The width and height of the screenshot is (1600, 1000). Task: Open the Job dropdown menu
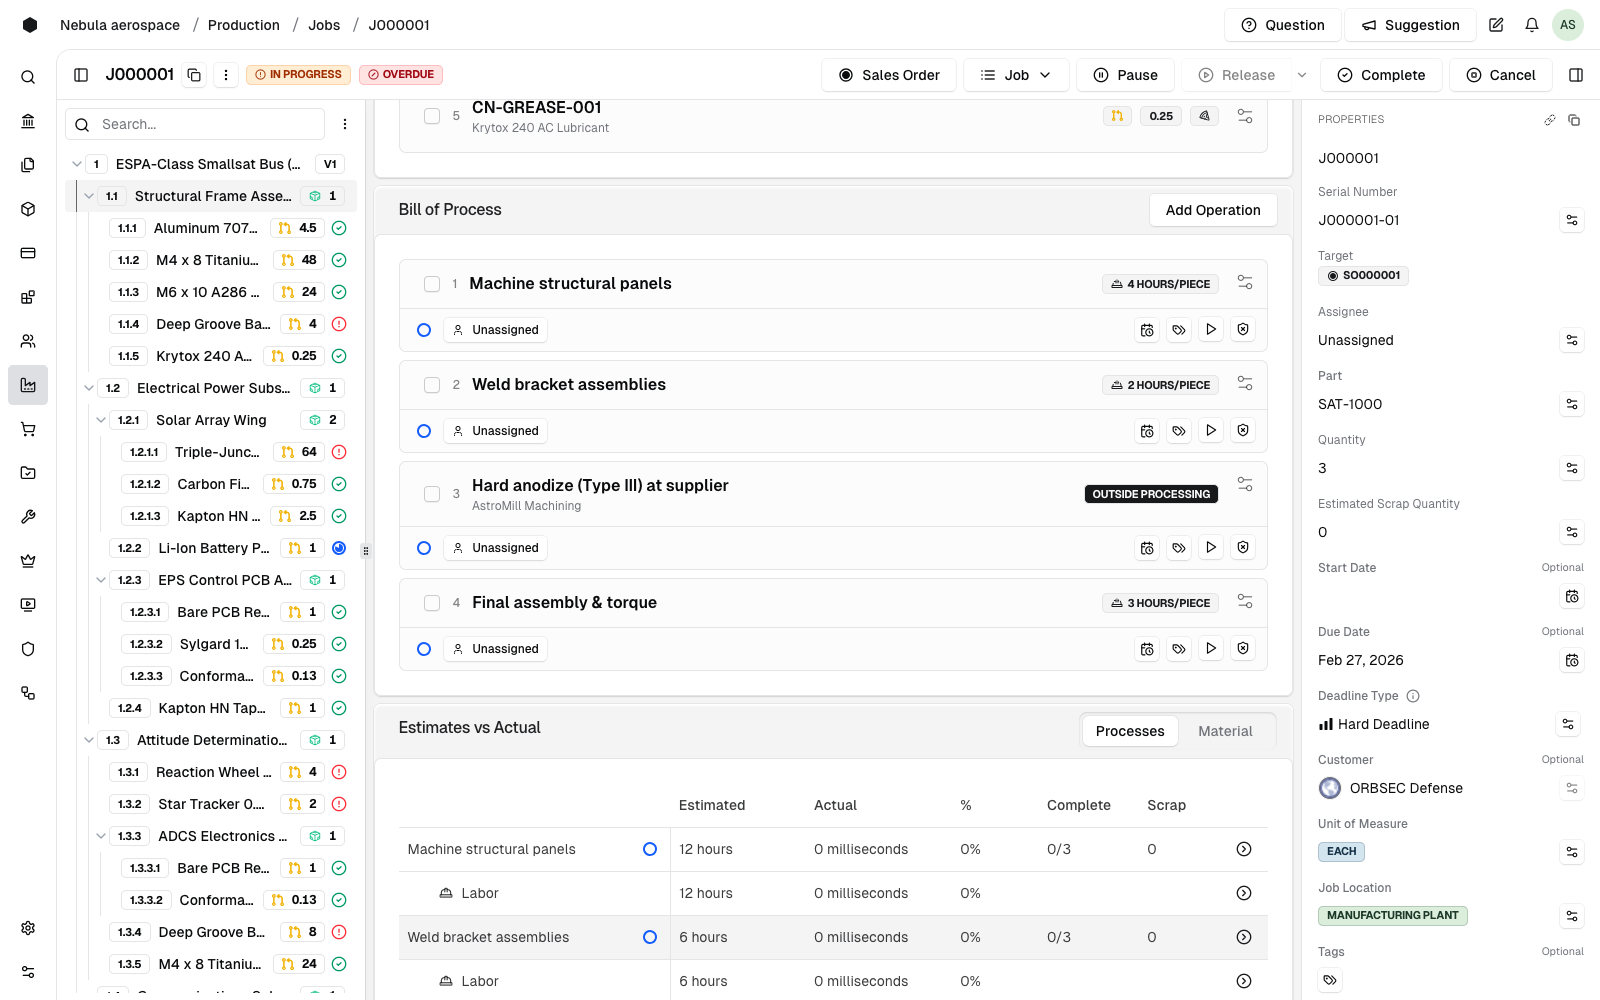(1016, 75)
